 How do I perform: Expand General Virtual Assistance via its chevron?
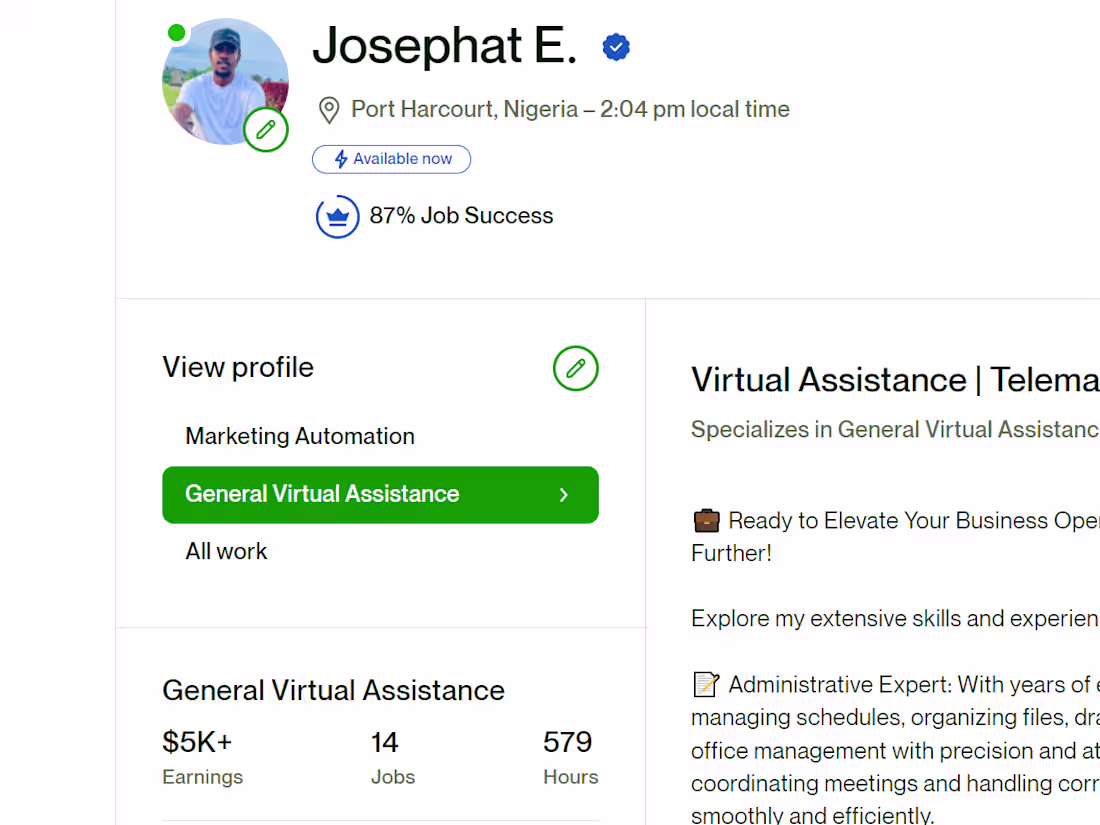(563, 494)
